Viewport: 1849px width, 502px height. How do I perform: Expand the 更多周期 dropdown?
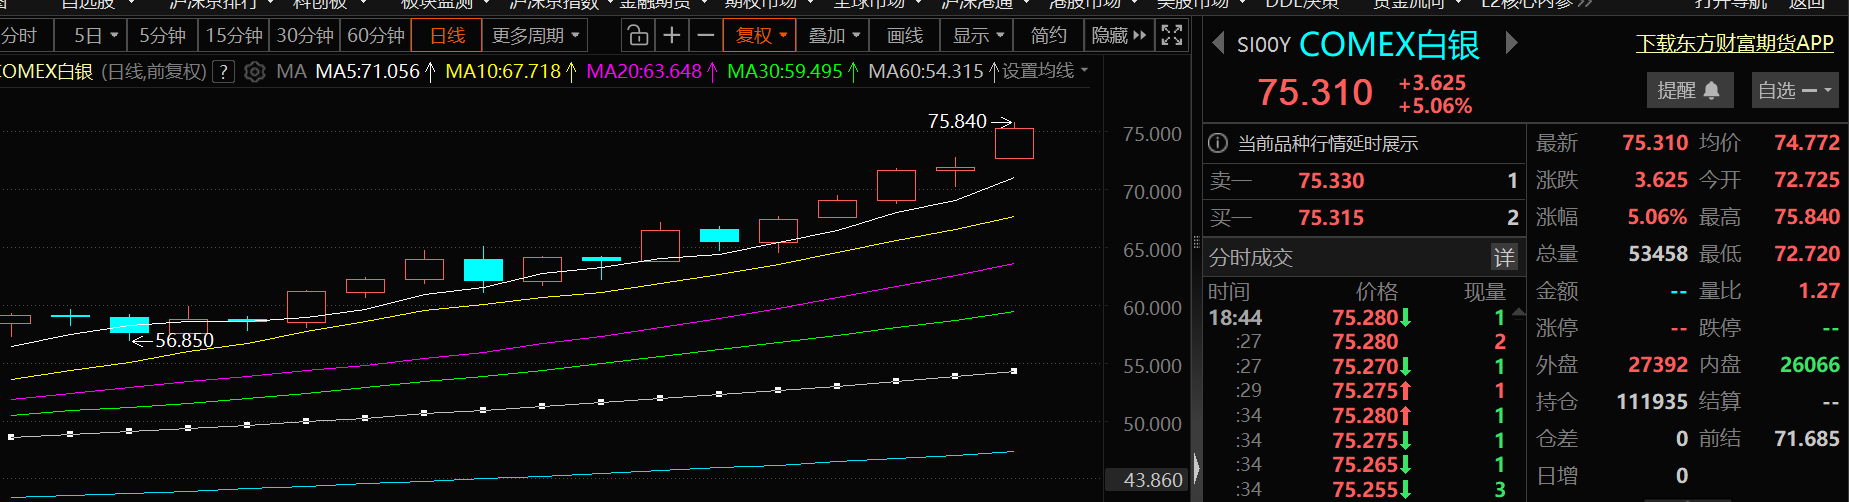coord(535,36)
